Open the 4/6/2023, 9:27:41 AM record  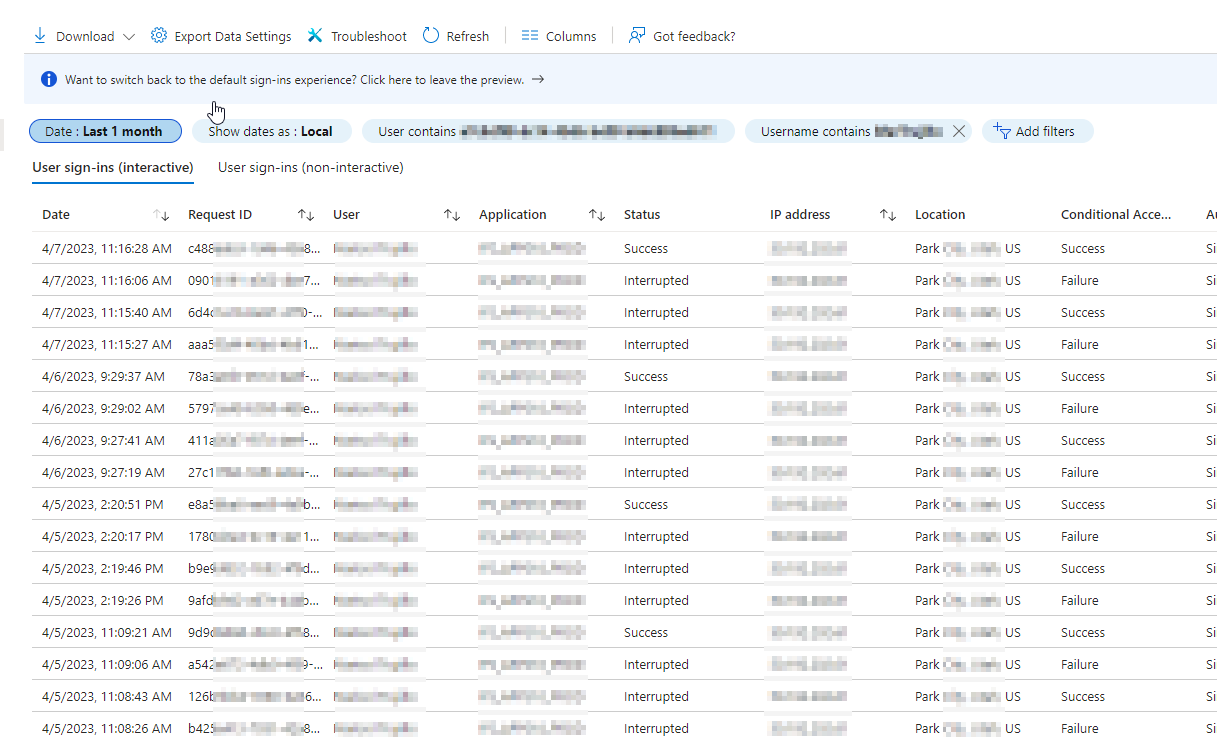click(624, 440)
